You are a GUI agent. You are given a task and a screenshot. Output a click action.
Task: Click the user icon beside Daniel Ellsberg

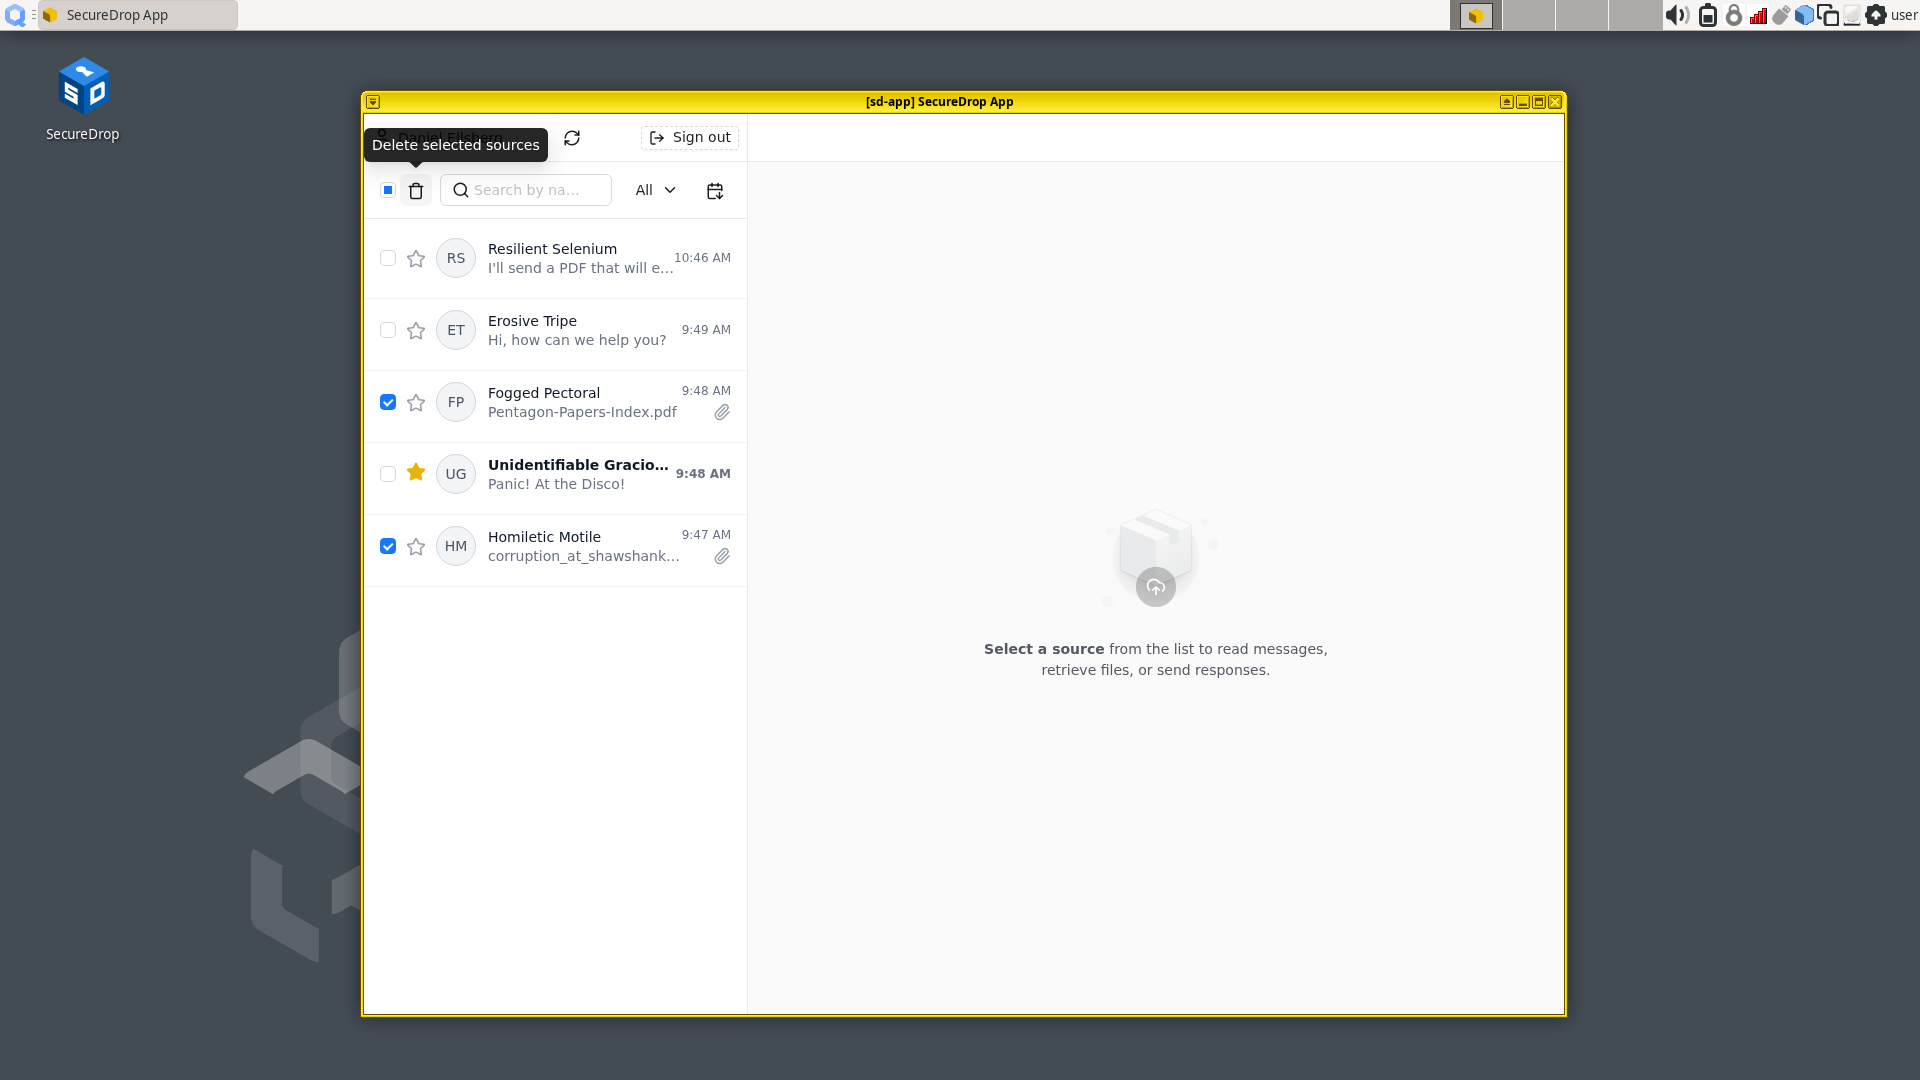tap(384, 137)
